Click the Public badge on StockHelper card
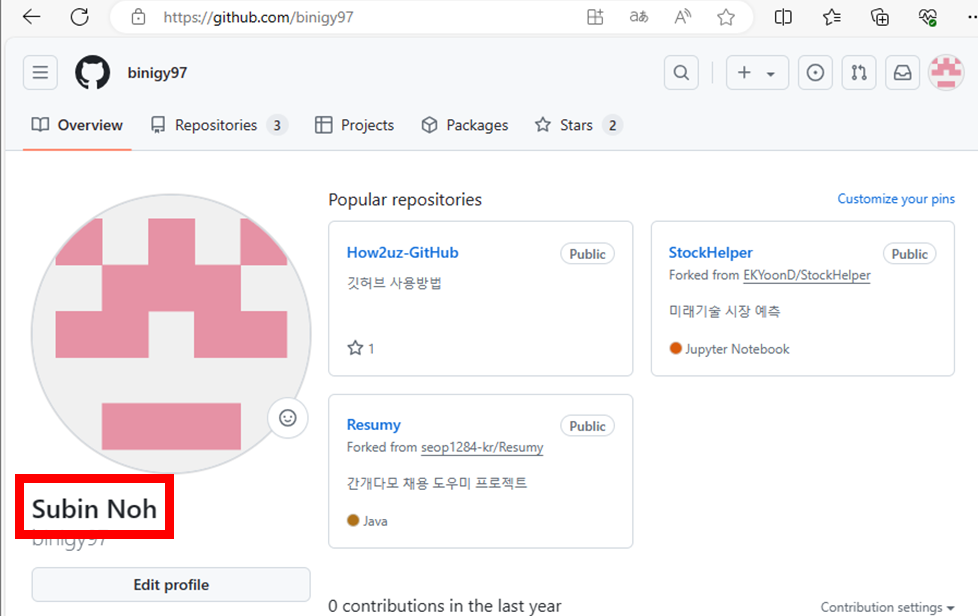Viewport: 978px width, 616px height. [909, 254]
